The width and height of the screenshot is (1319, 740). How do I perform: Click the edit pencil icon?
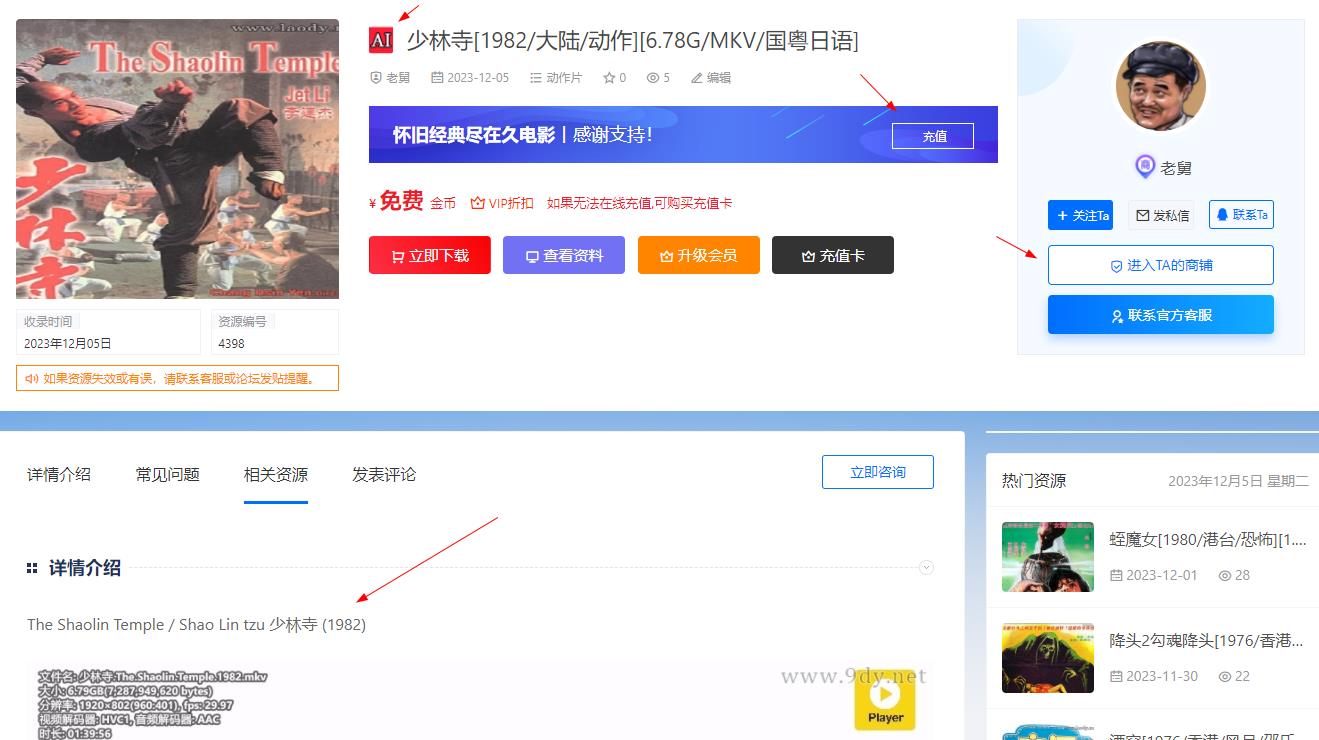click(696, 78)
